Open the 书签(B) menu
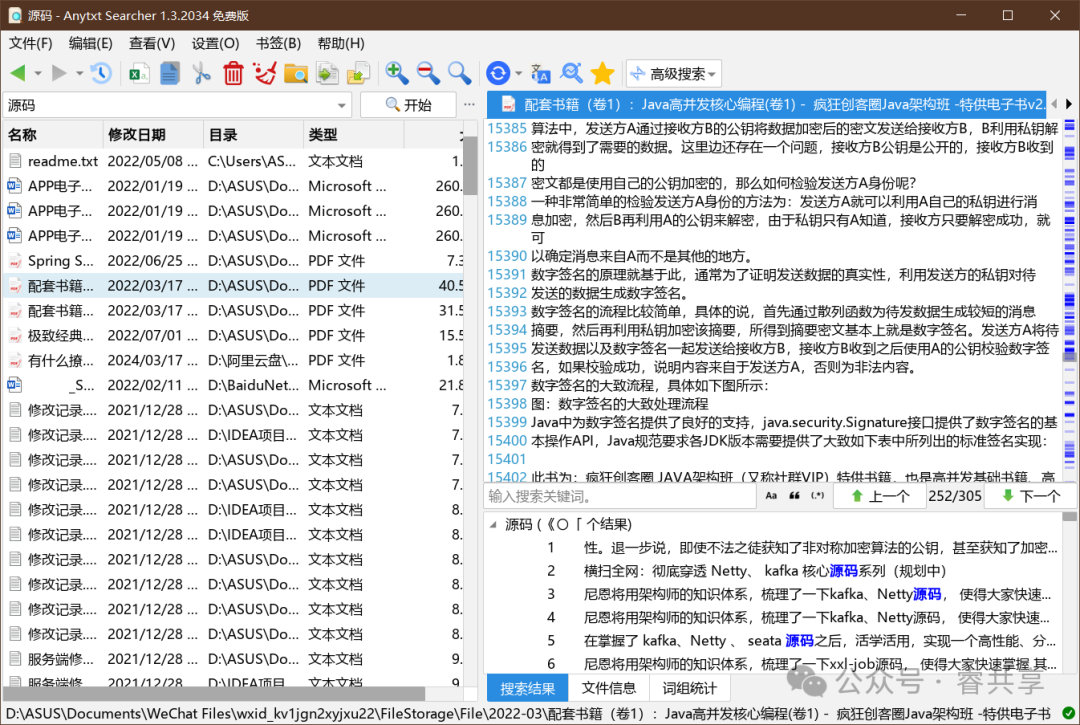1080x725 pixels. coord(278,43)
